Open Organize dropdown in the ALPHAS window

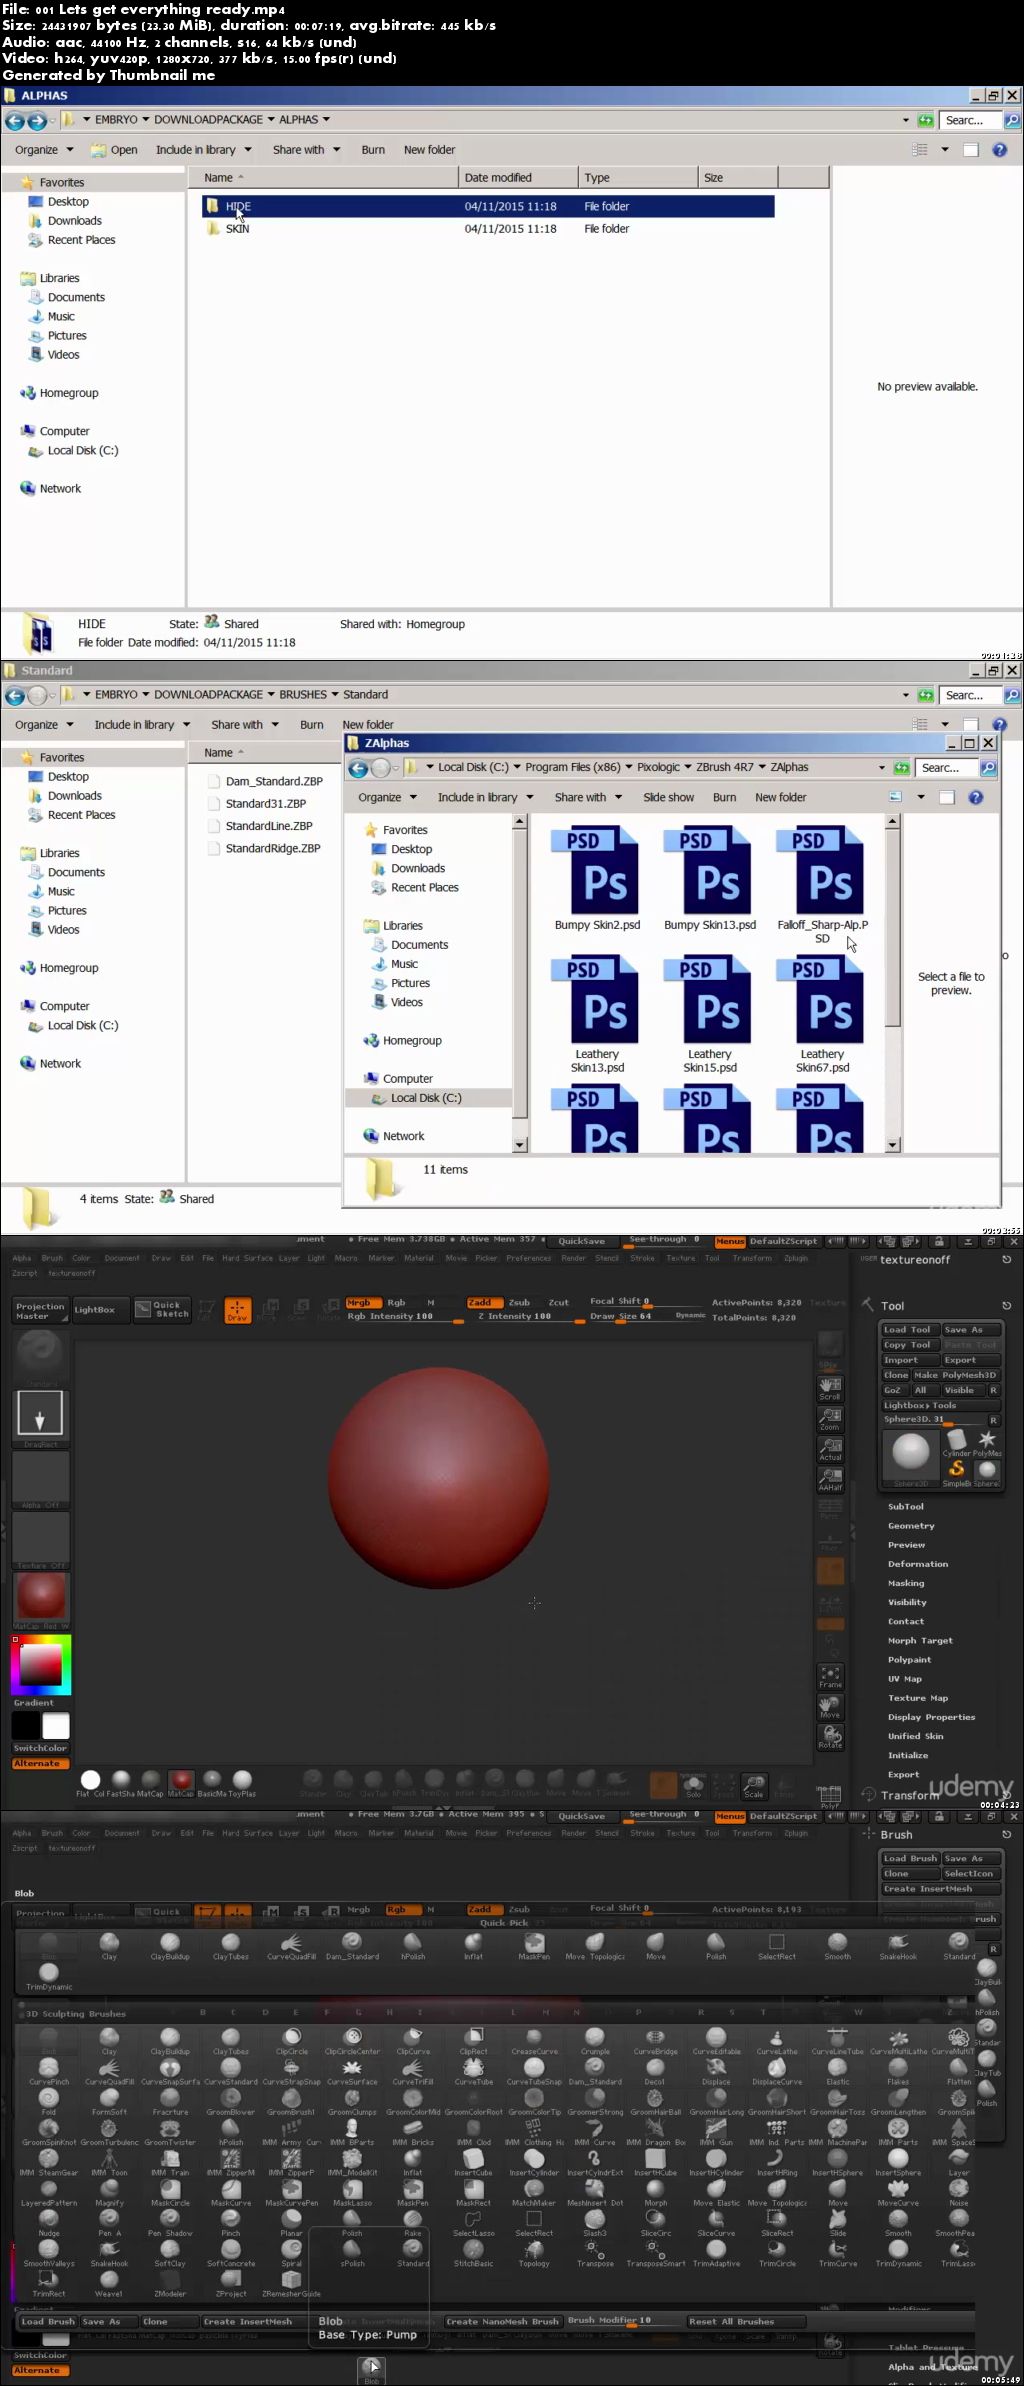(x=44, y=150)
